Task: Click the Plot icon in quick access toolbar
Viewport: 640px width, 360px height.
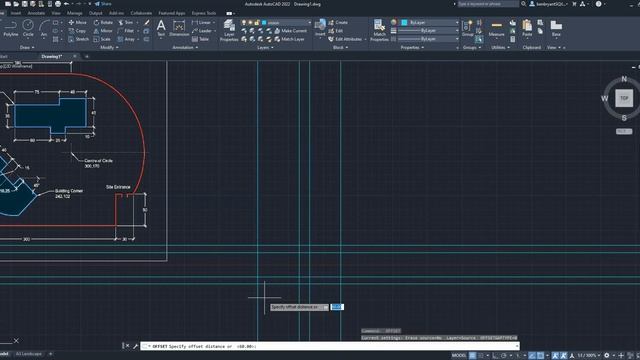Action: coord(58,4)
